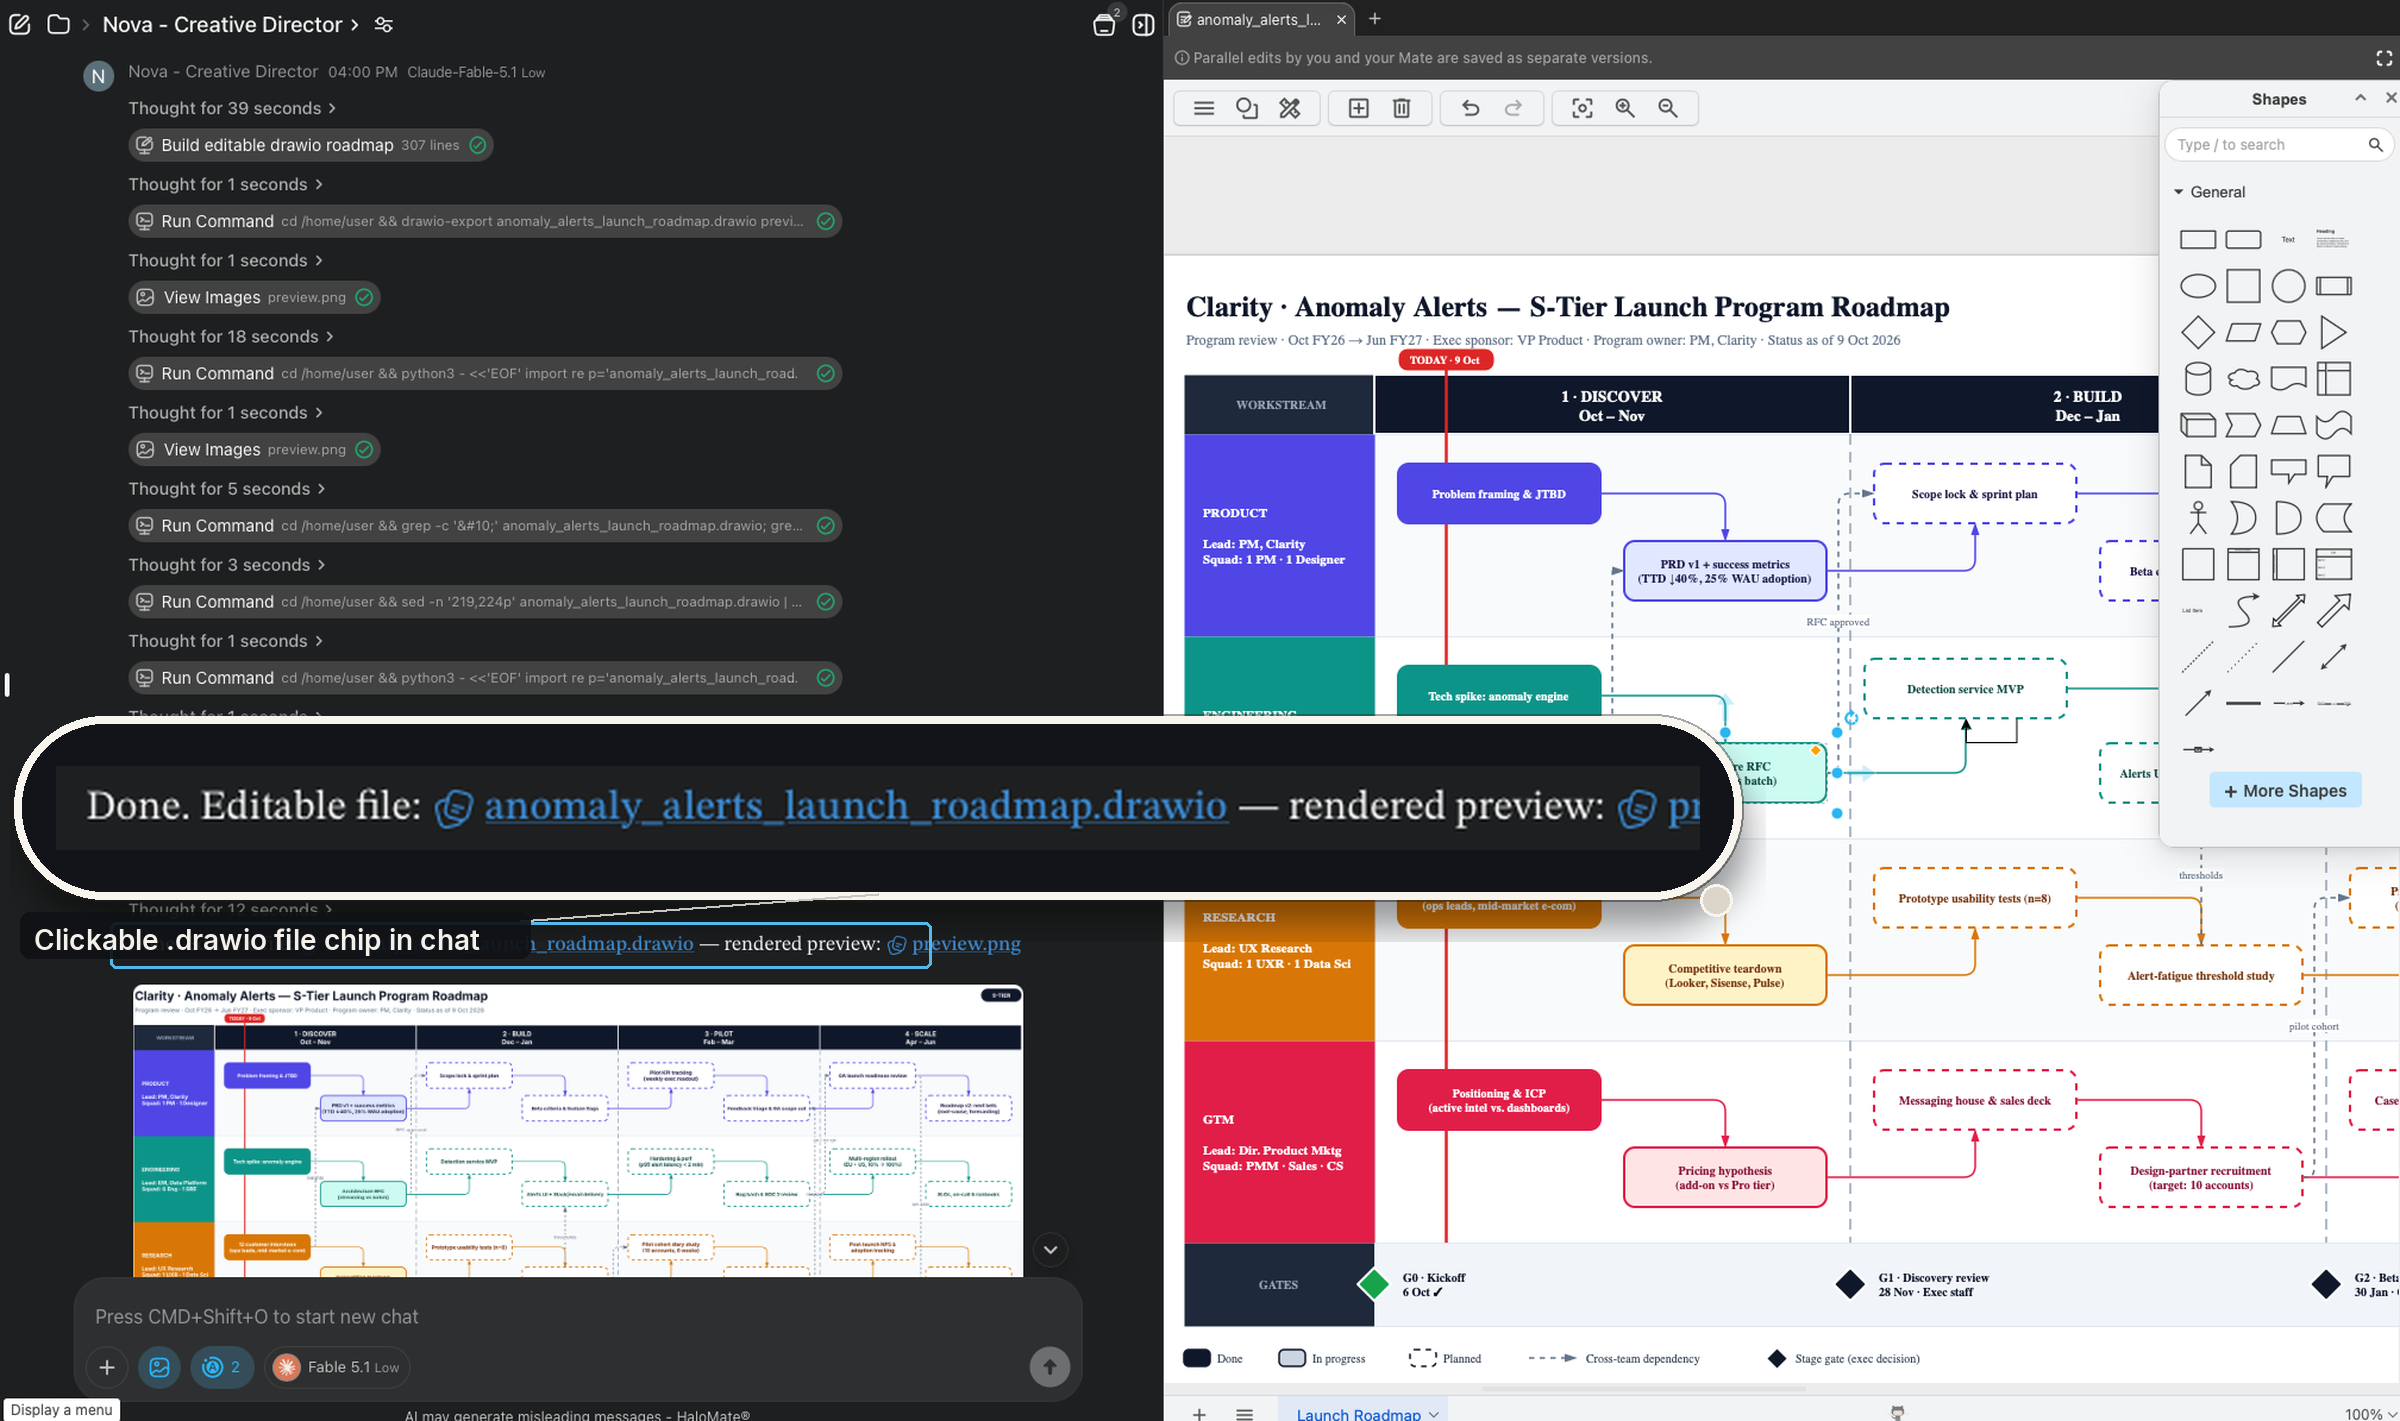Open Build editable drawio roadmap step
The width and height of the screenshot is (2400, 1421).
[311, 145]
